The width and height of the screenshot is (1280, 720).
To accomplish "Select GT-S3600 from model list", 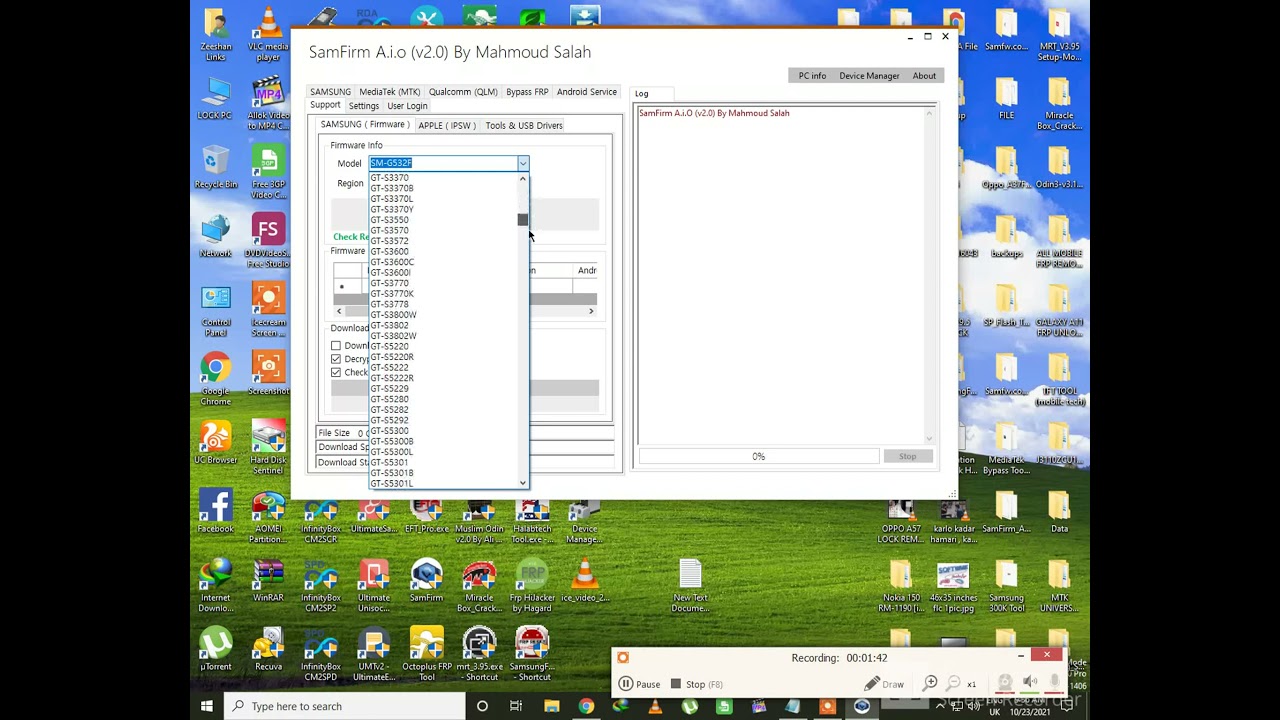I will click(390, 252).
